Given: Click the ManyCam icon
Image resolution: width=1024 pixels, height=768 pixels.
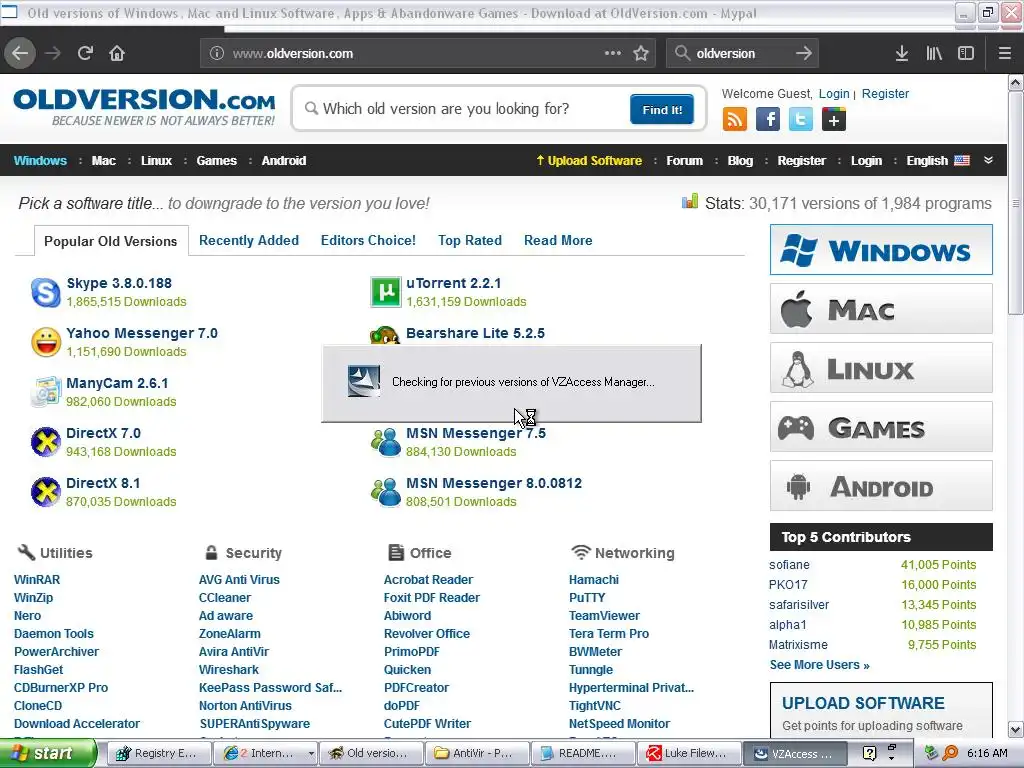Looking at the screenshot, I should pos(46,392).
